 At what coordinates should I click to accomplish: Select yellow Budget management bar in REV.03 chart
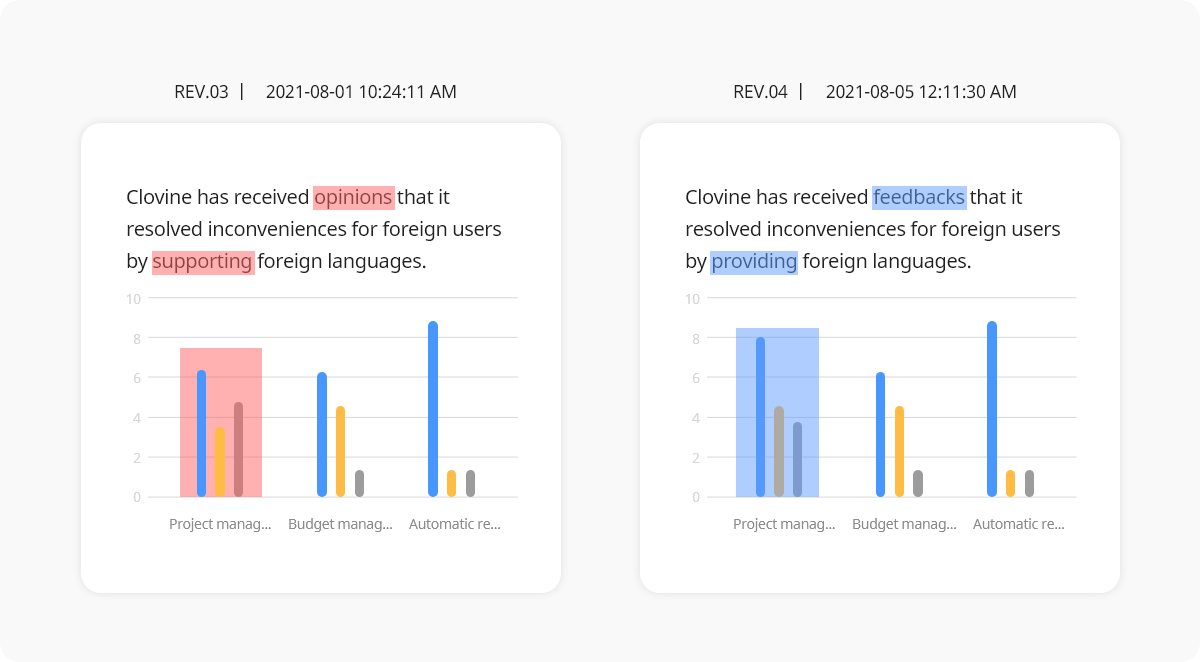coord(340,451)
